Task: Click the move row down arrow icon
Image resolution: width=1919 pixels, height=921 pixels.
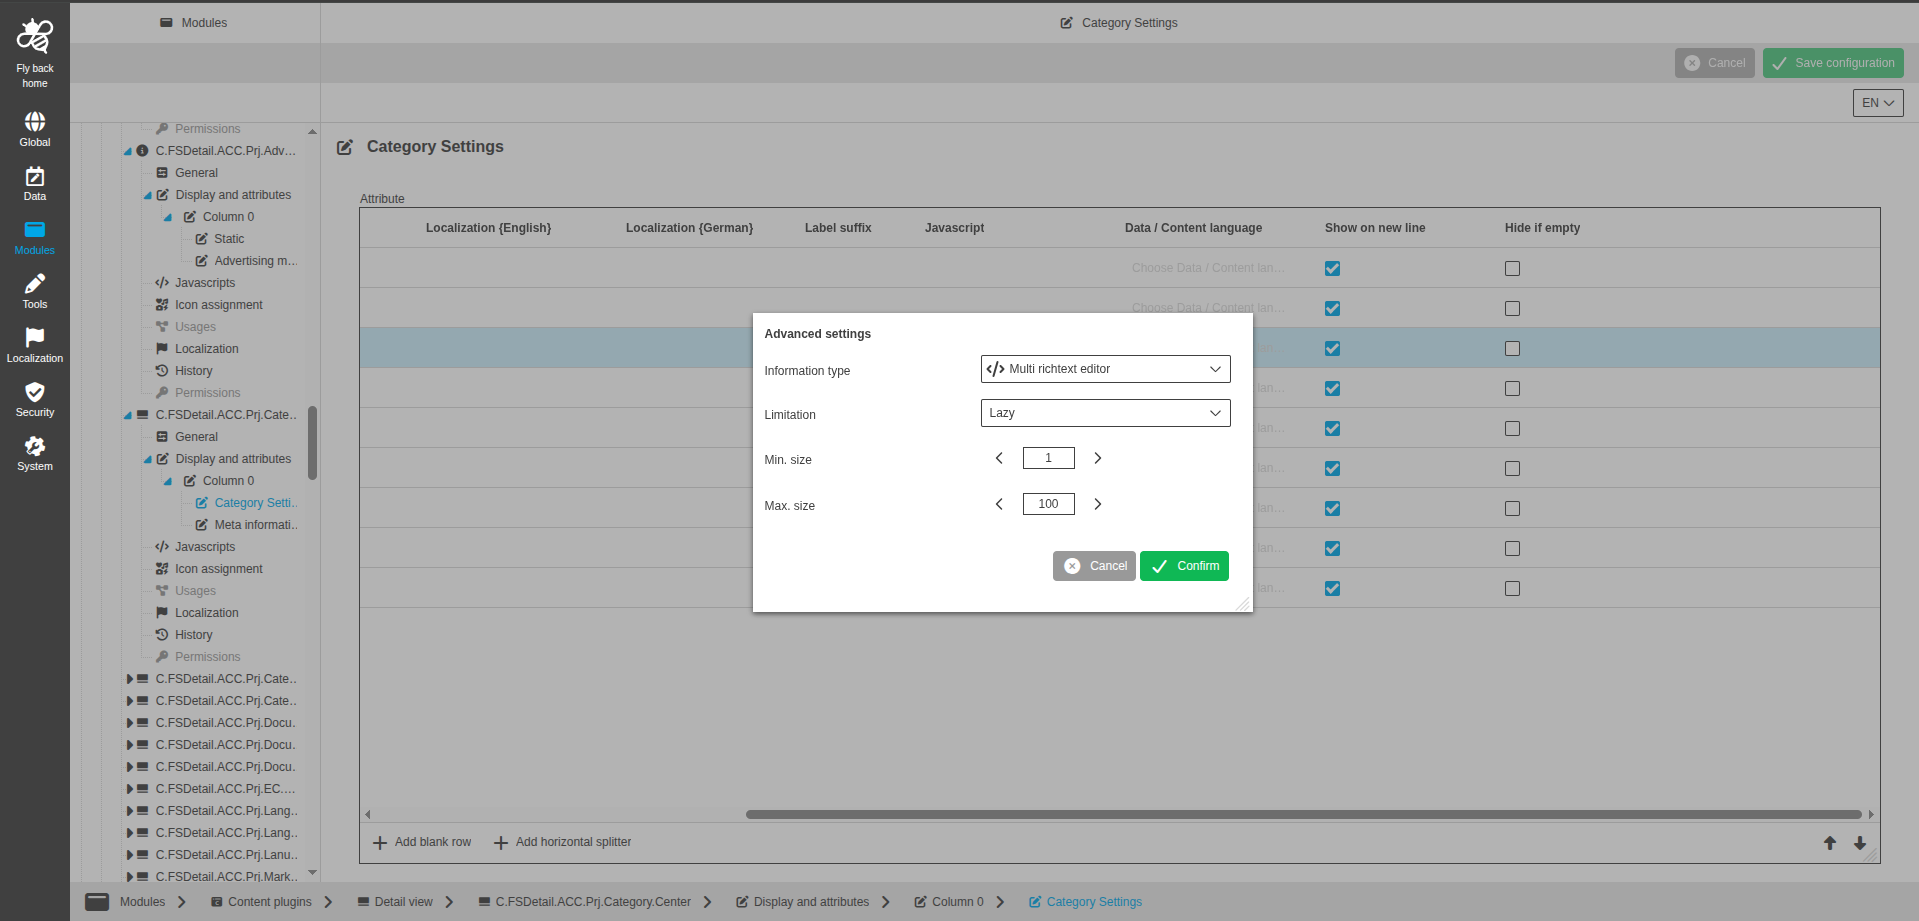Action: (x=1860, y=843)
